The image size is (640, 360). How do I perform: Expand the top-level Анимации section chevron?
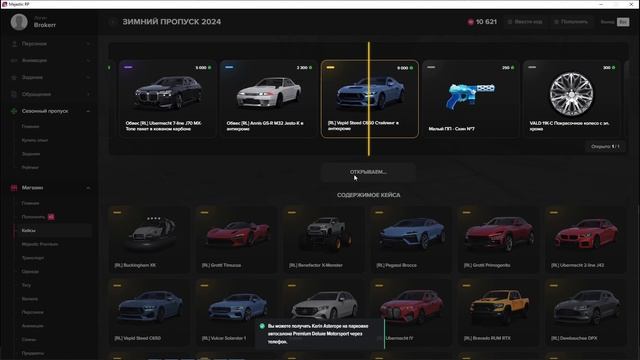[x=88, y=60]
